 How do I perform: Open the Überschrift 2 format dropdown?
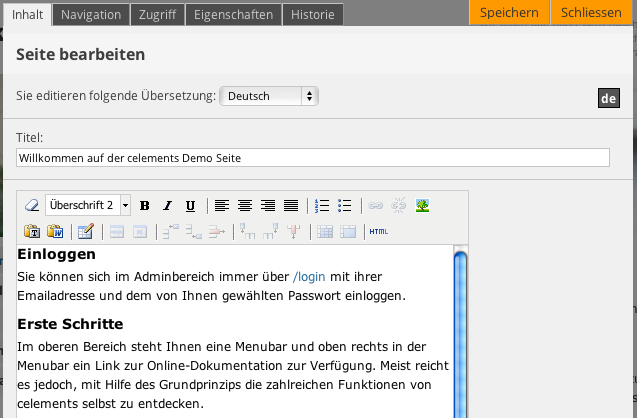tap(88, 206)
